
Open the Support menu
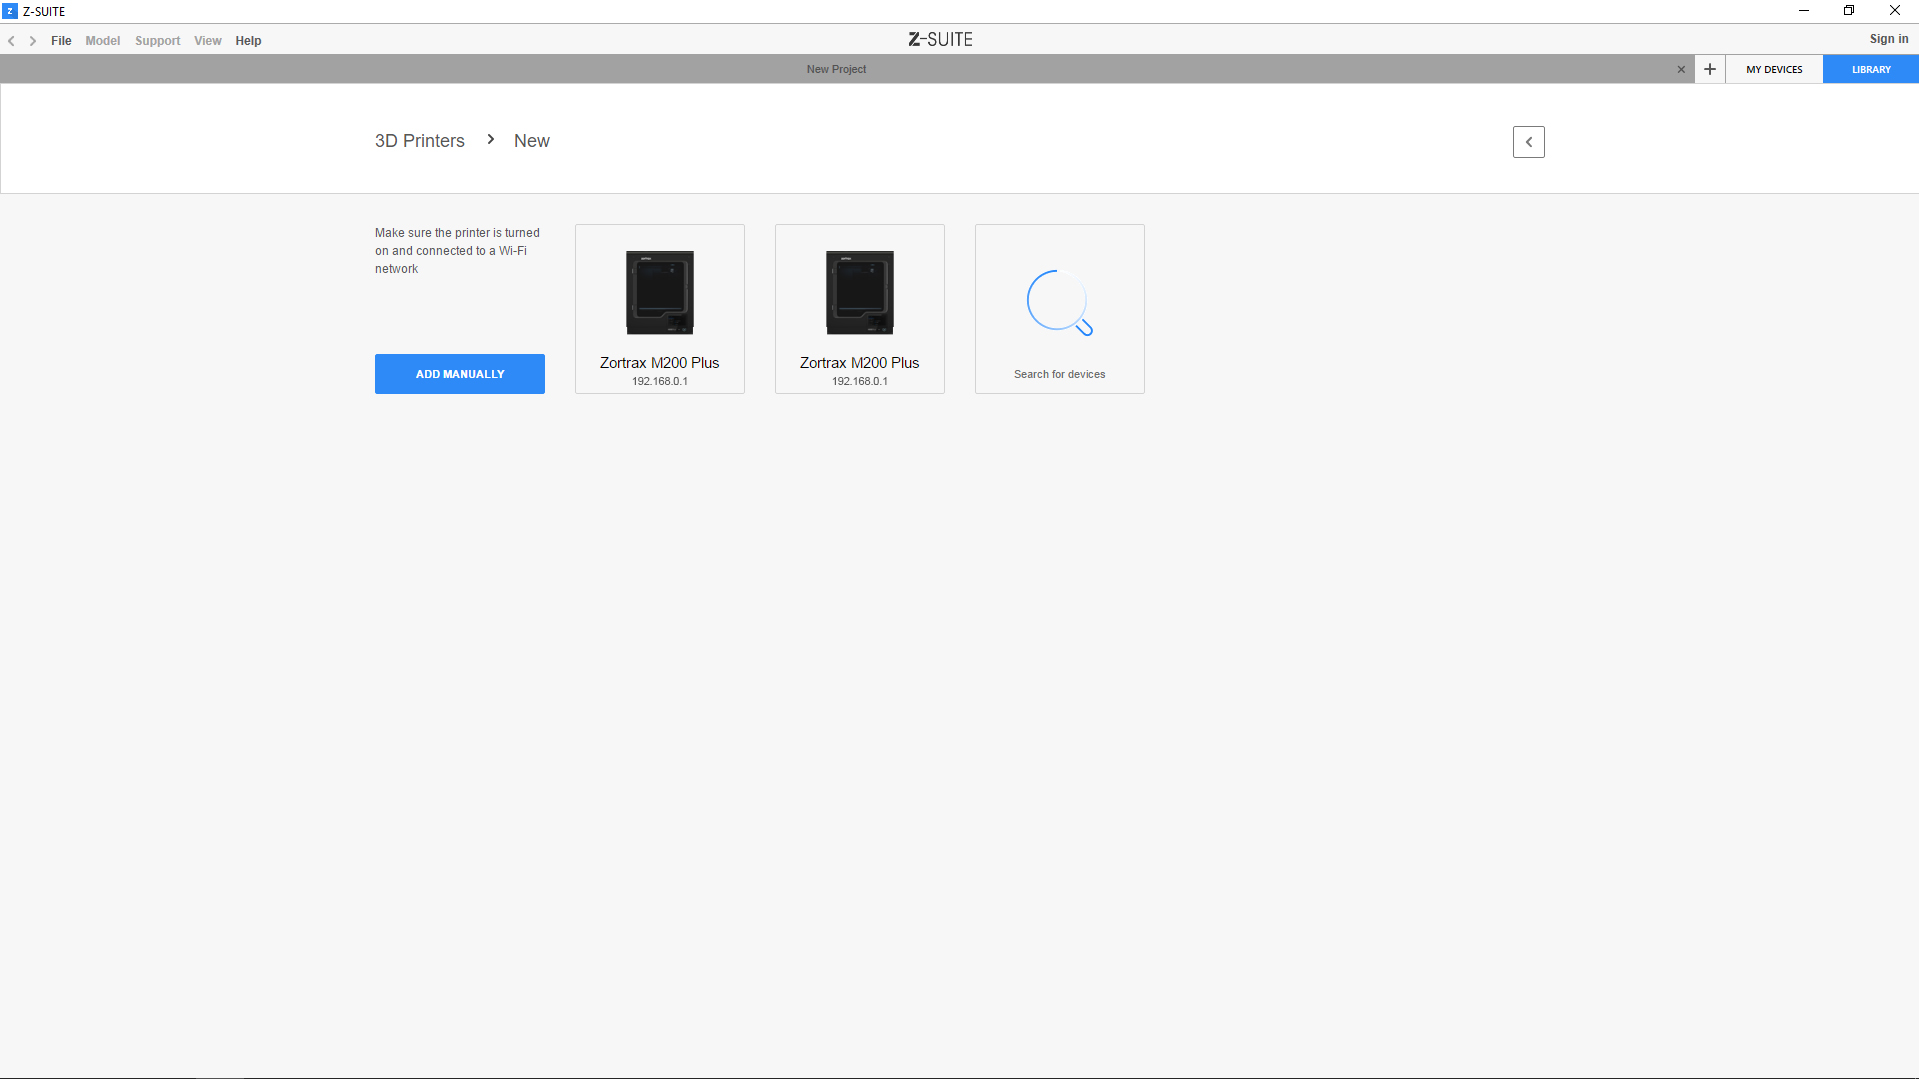coord(157,41)
